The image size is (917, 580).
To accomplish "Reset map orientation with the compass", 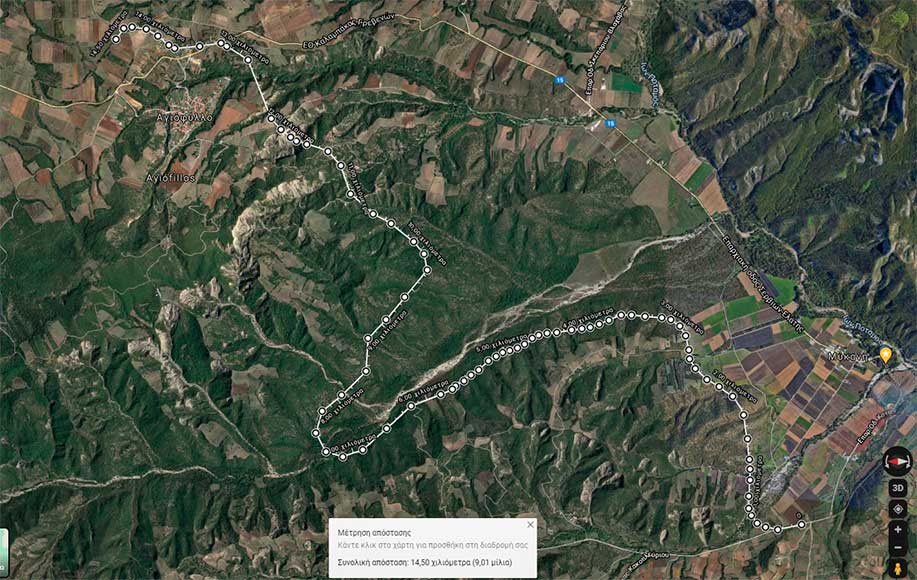I will [x=897, y=462].
